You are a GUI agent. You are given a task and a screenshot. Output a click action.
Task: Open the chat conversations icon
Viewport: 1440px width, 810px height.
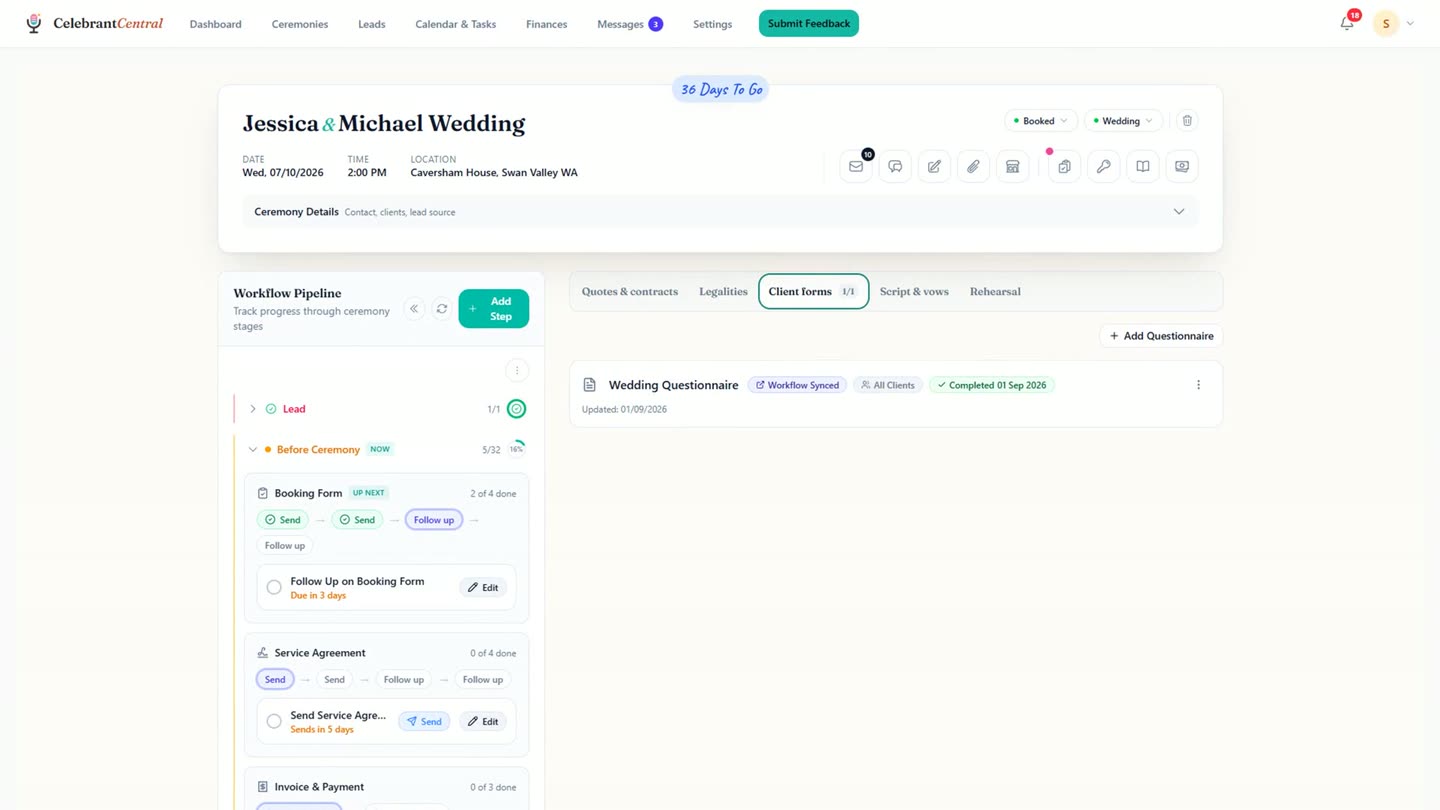coord(895,167)
